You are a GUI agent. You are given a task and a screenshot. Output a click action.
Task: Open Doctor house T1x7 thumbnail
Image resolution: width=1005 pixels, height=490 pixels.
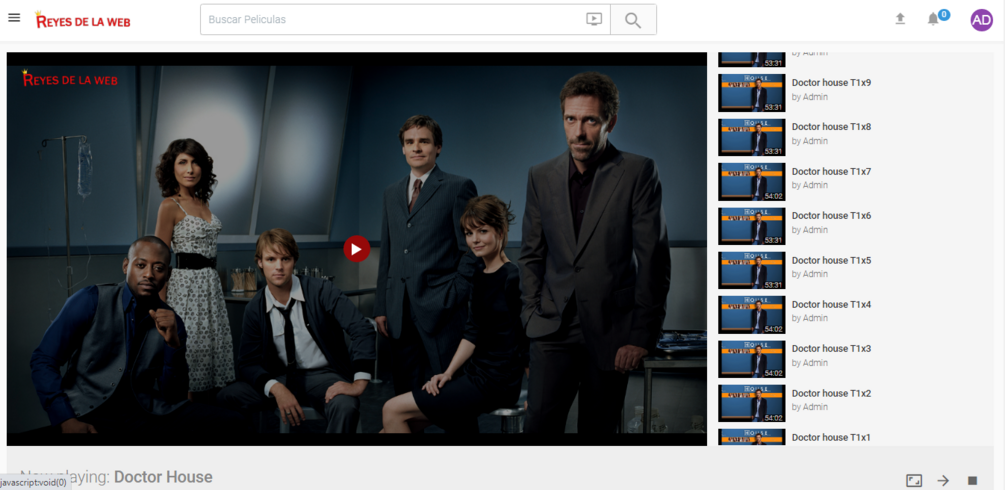751,182
